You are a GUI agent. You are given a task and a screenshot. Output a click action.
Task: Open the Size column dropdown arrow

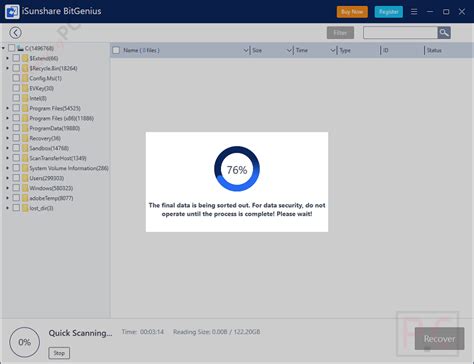(289, 51)
